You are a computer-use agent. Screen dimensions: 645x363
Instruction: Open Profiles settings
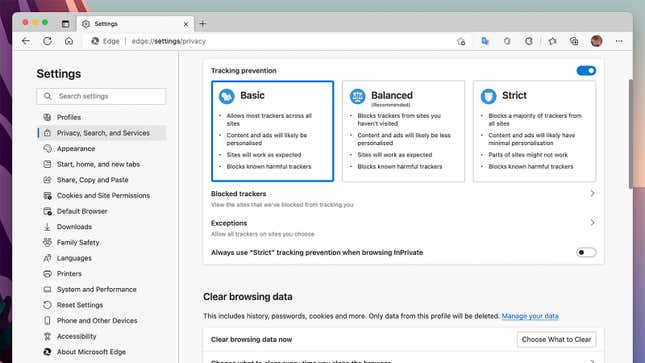102,117
